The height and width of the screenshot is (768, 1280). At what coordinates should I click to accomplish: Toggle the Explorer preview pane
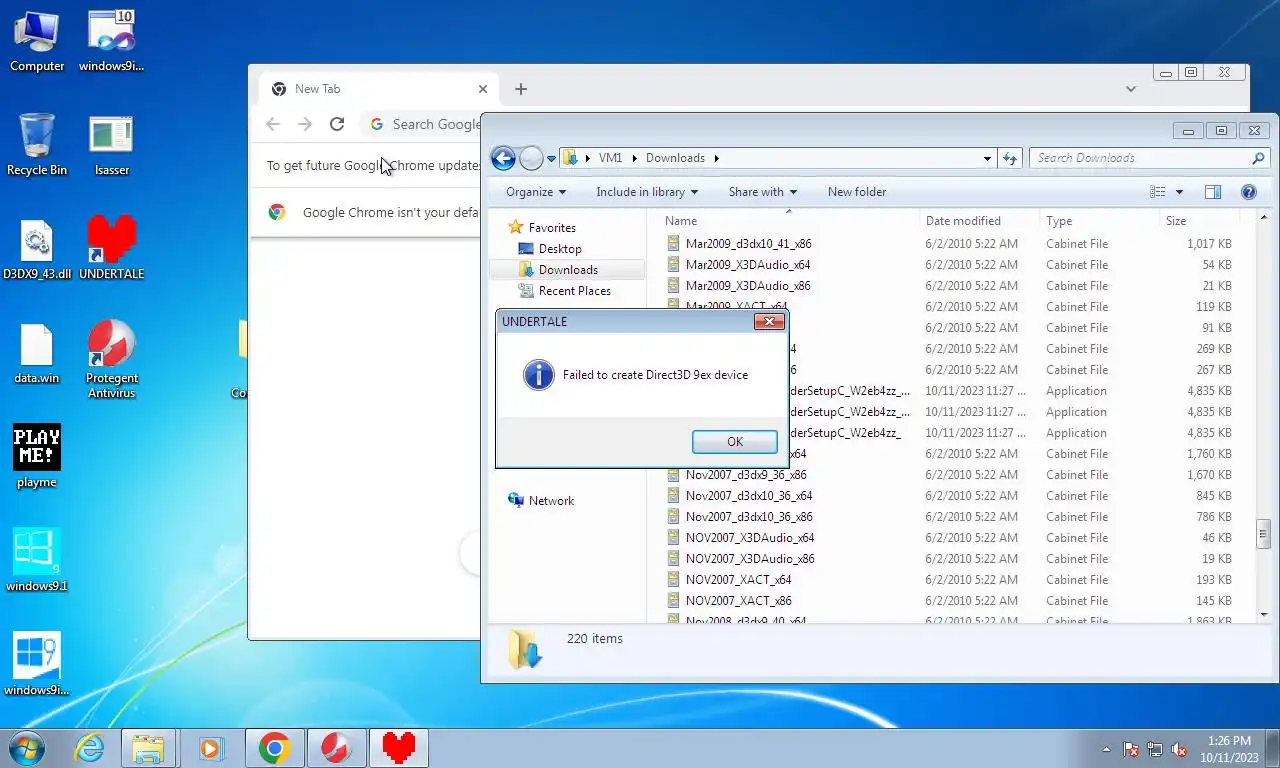[x=1213, y=192]
